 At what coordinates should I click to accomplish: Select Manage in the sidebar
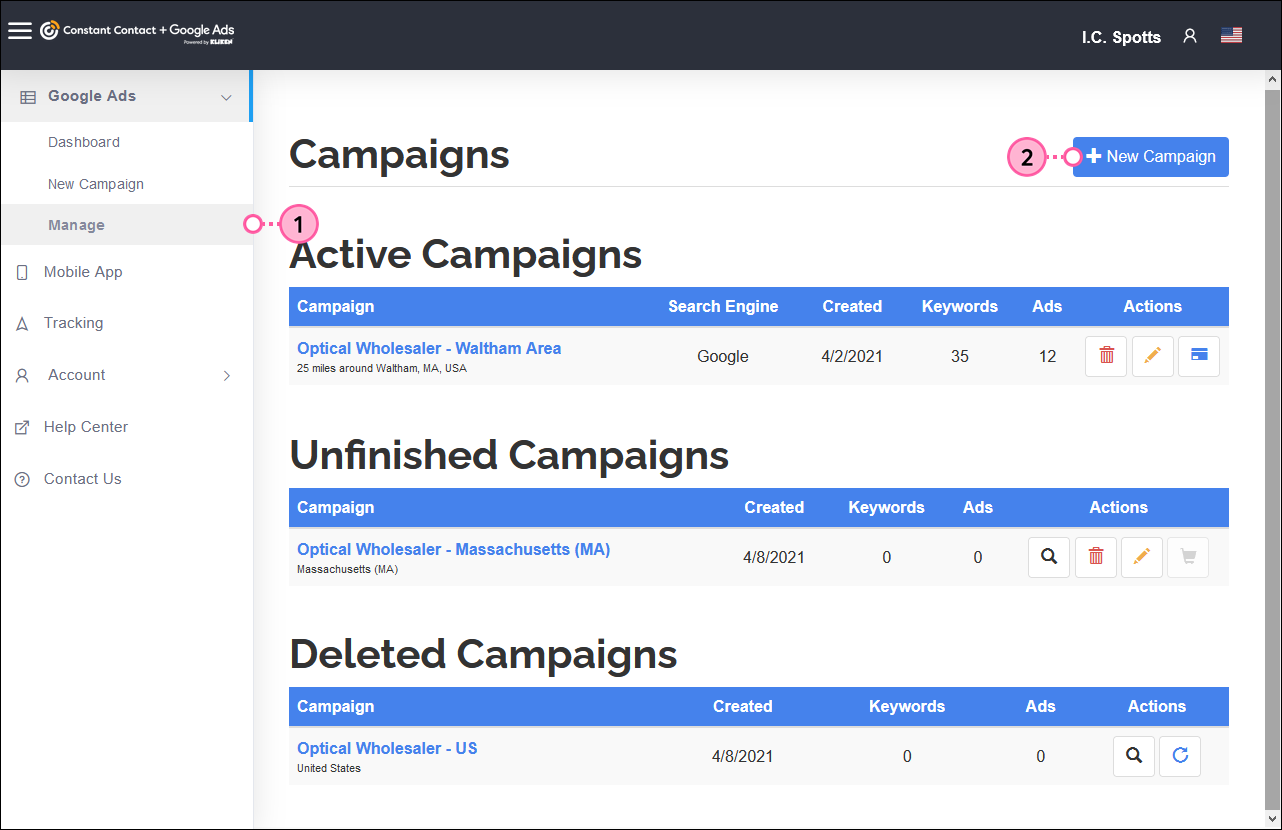76,224
